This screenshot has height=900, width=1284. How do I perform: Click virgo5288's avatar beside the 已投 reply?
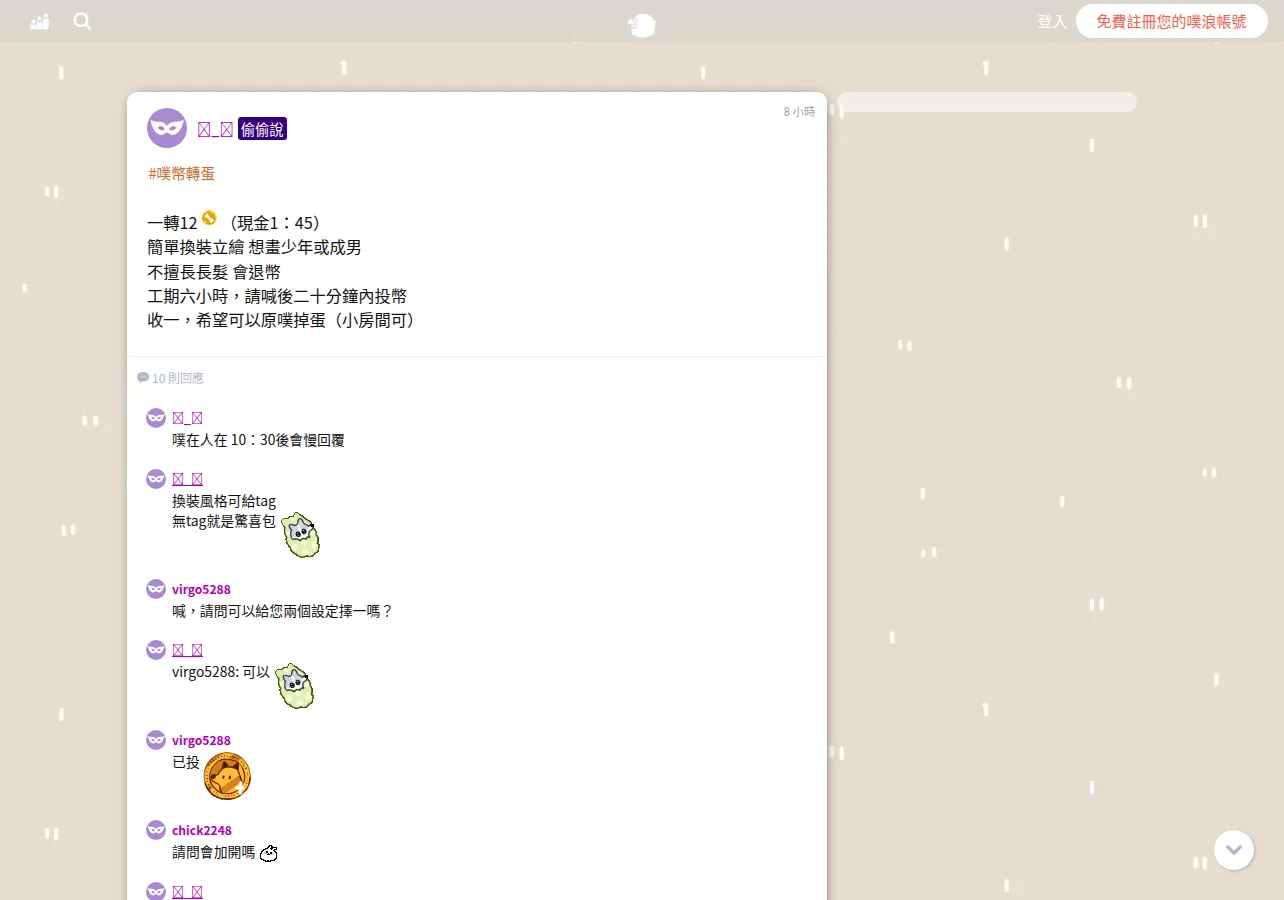(x=156, y=740)
